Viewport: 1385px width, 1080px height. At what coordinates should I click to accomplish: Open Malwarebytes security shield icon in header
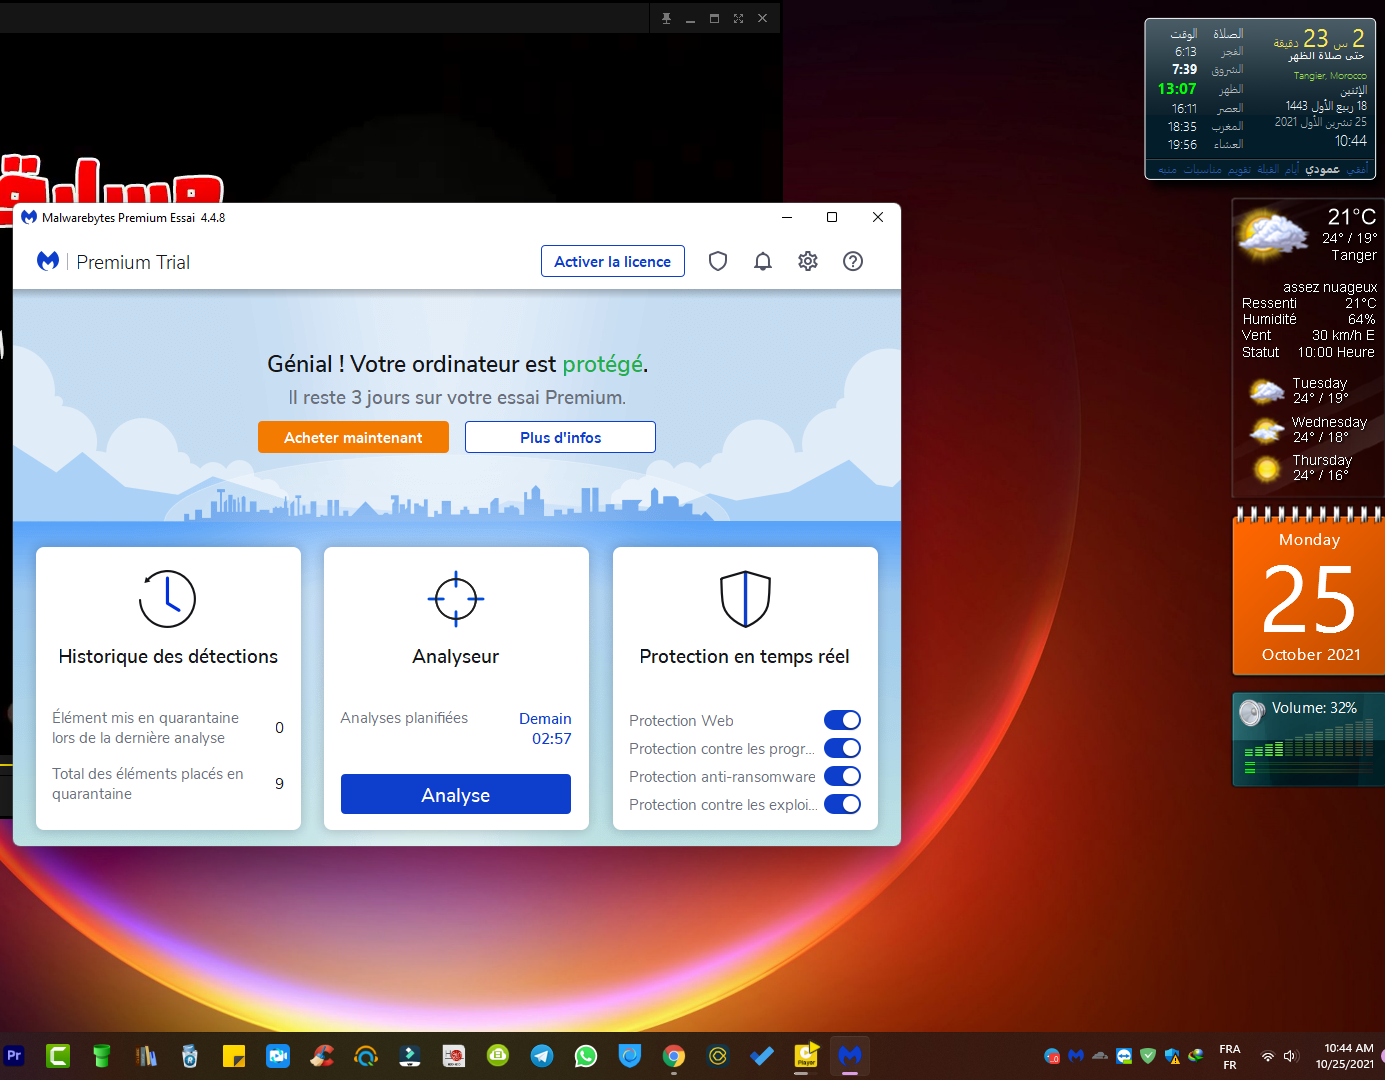pyautogui.click(x=718, y=261)
